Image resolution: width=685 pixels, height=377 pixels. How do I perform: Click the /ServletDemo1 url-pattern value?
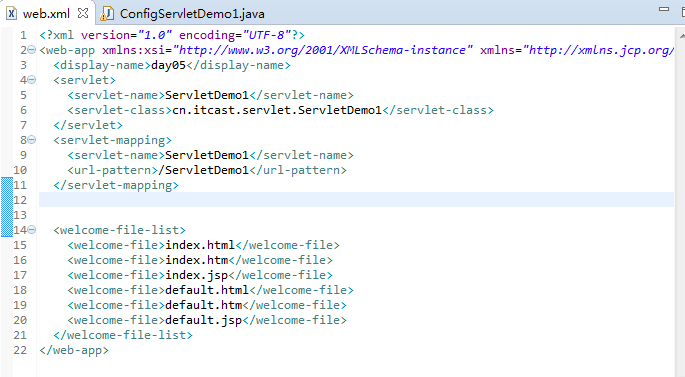[x=203, y=170]
